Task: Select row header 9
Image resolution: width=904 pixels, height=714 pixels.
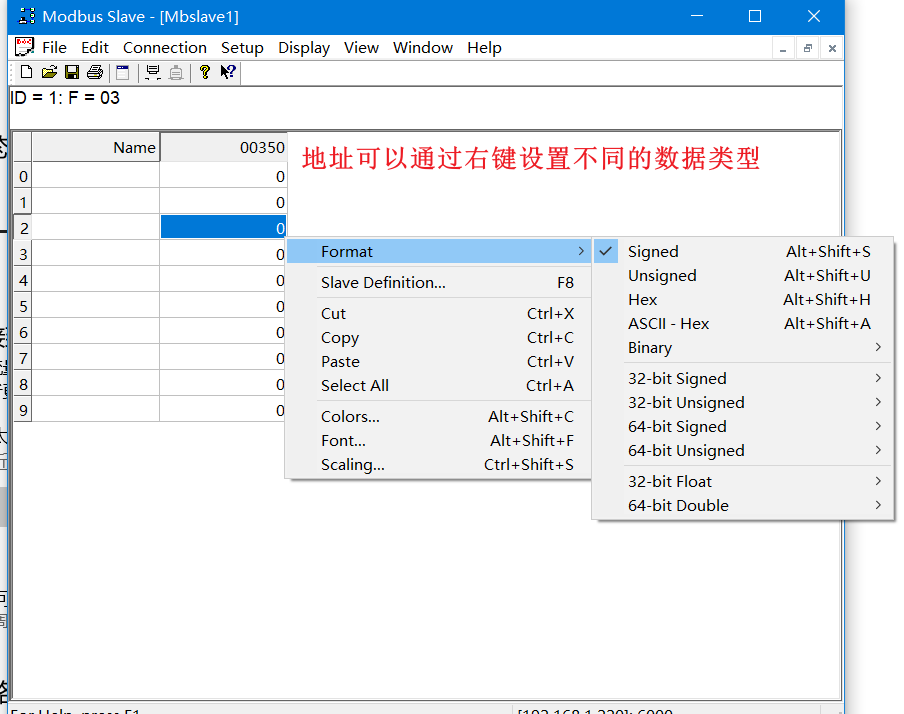Action: 23,410
